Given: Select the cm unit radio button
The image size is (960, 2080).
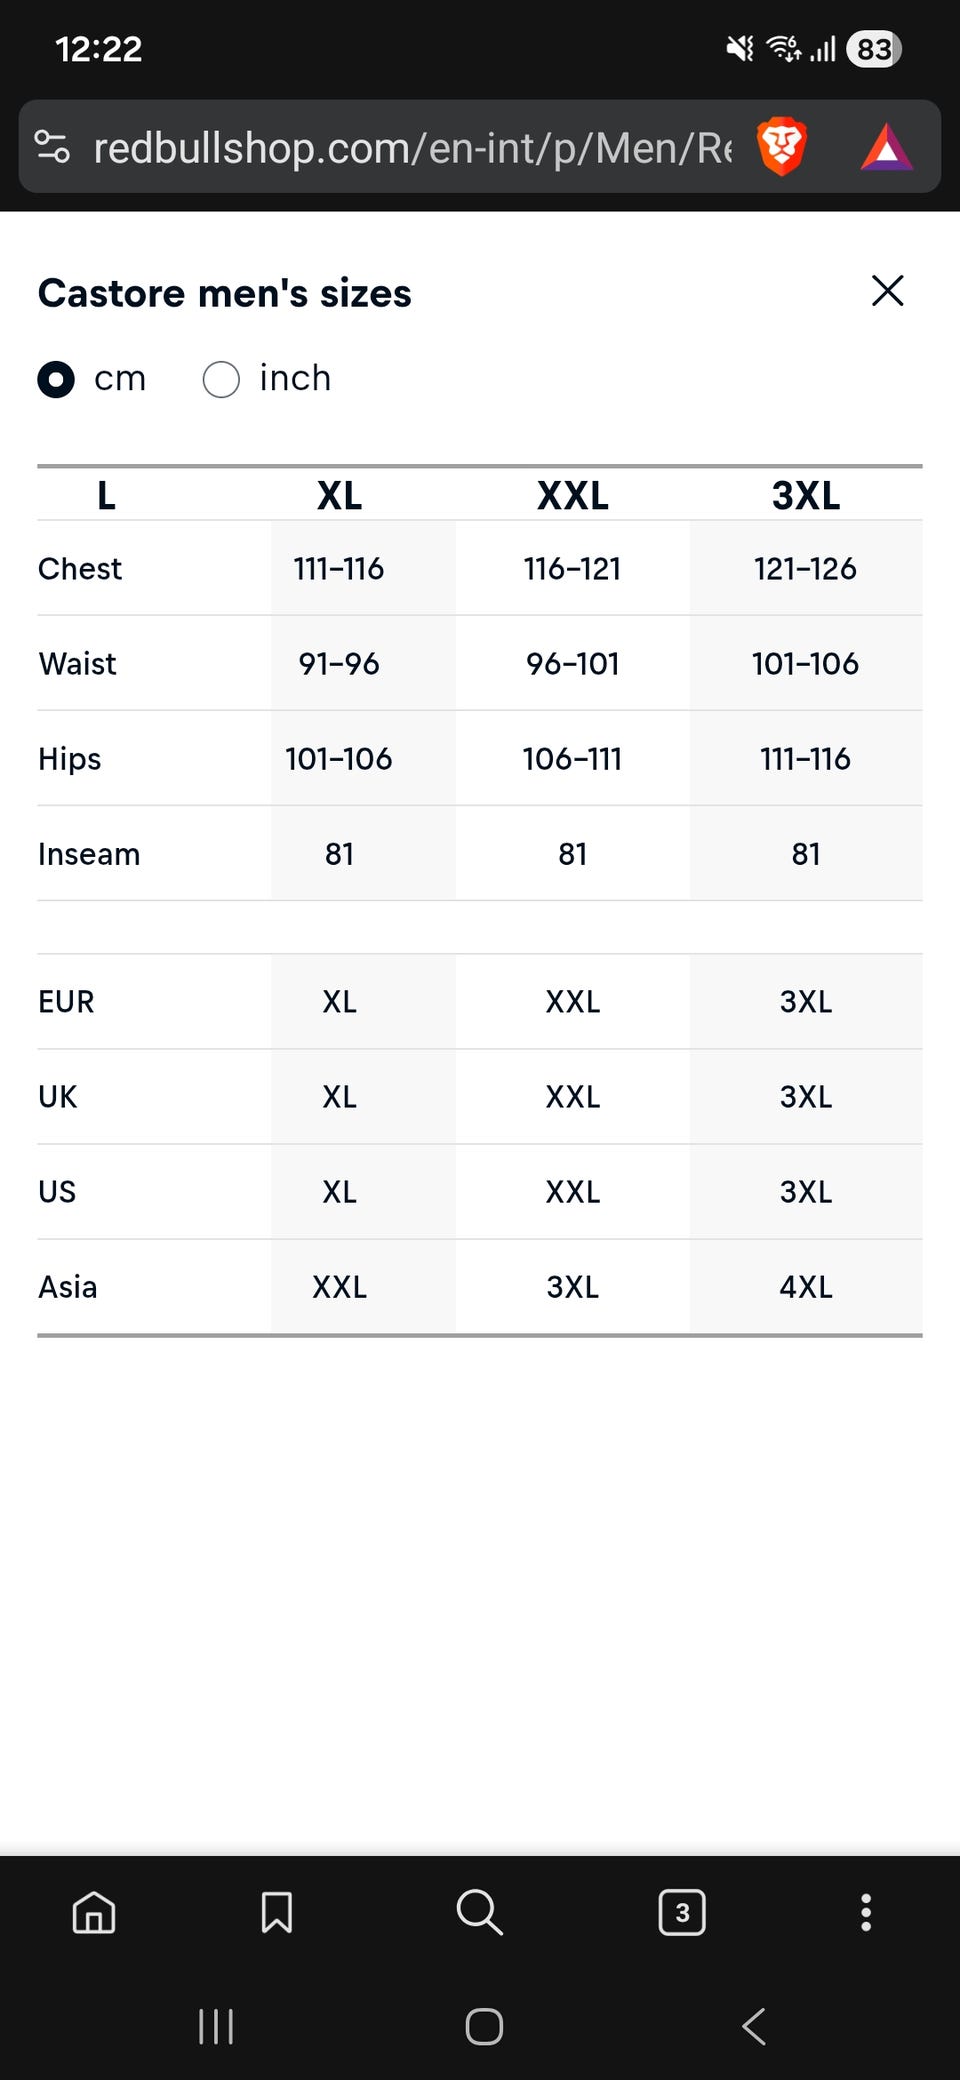Looking at the screenshot, I should click(x=56, y=379).
